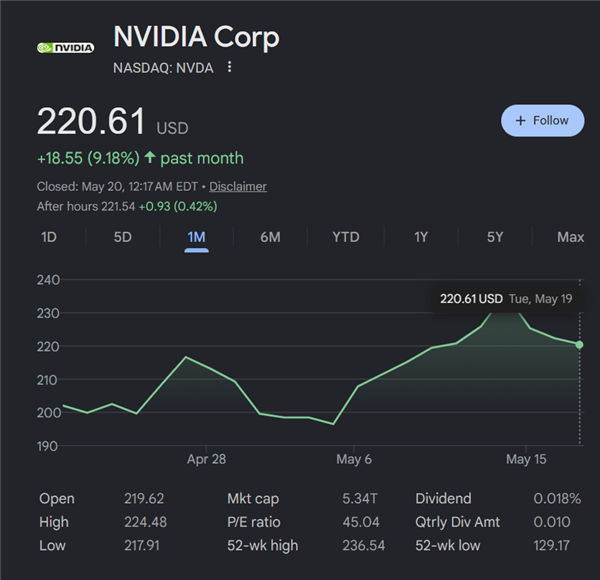Click the Dividend value 0.018%
Image resolution: width=600 pixels, height=580 pixels.
tap(557, 499)
